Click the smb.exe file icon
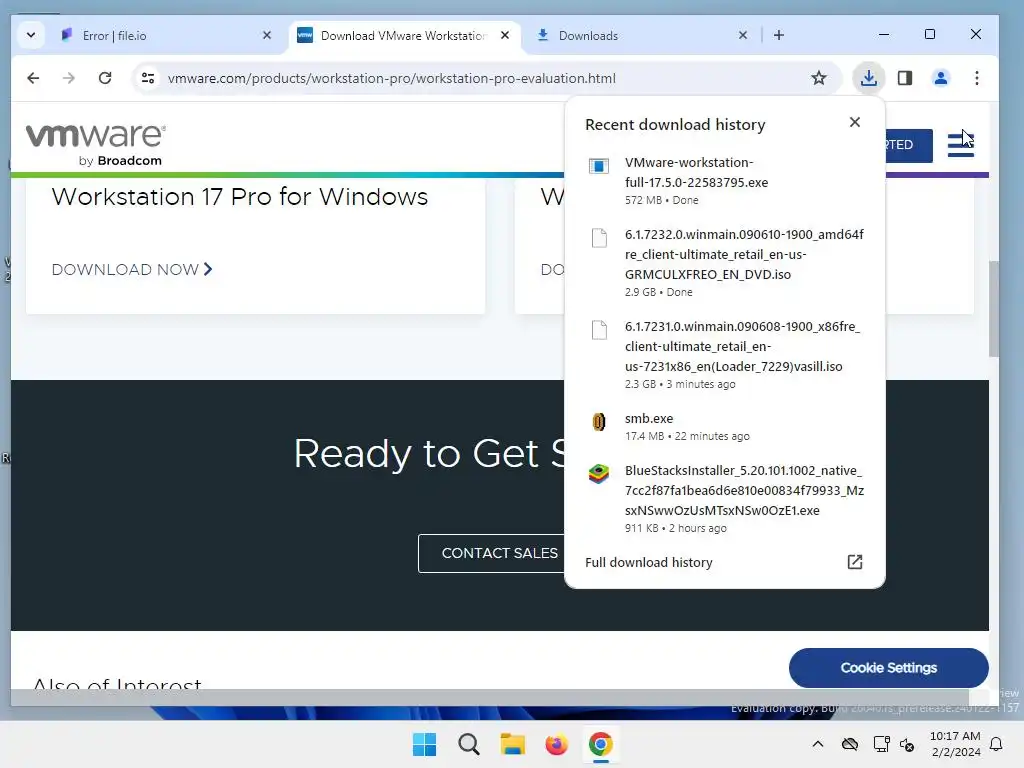This screenshot has height=768, width=1024. tap(599, 422)
